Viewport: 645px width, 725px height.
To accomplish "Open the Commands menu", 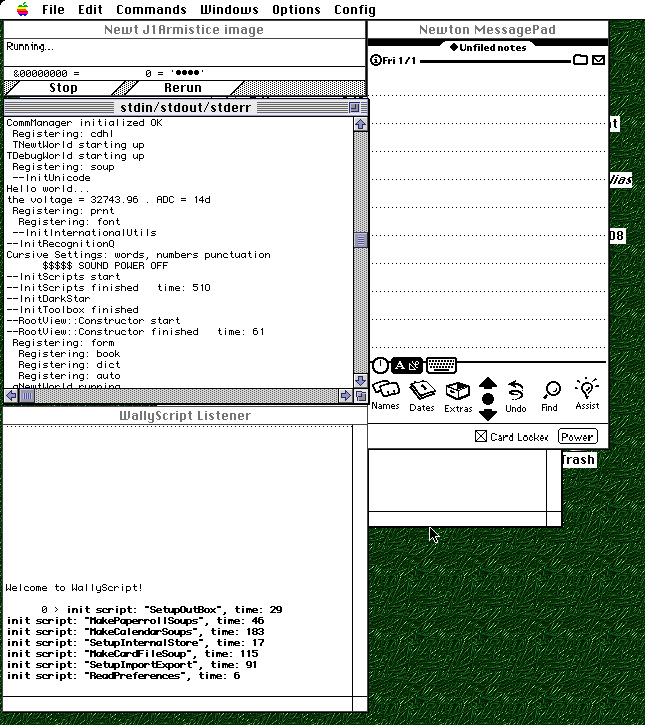I will pyautogui.click(x=151, y=10).
